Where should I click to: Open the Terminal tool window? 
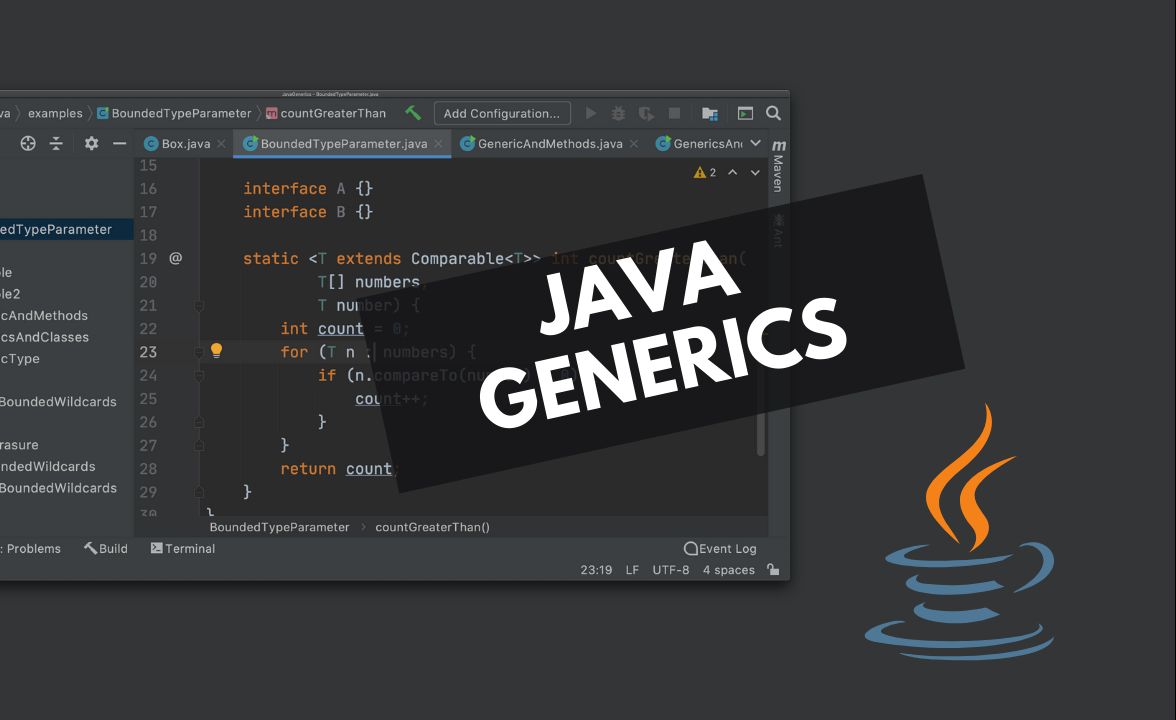click(x=183, y=549)
